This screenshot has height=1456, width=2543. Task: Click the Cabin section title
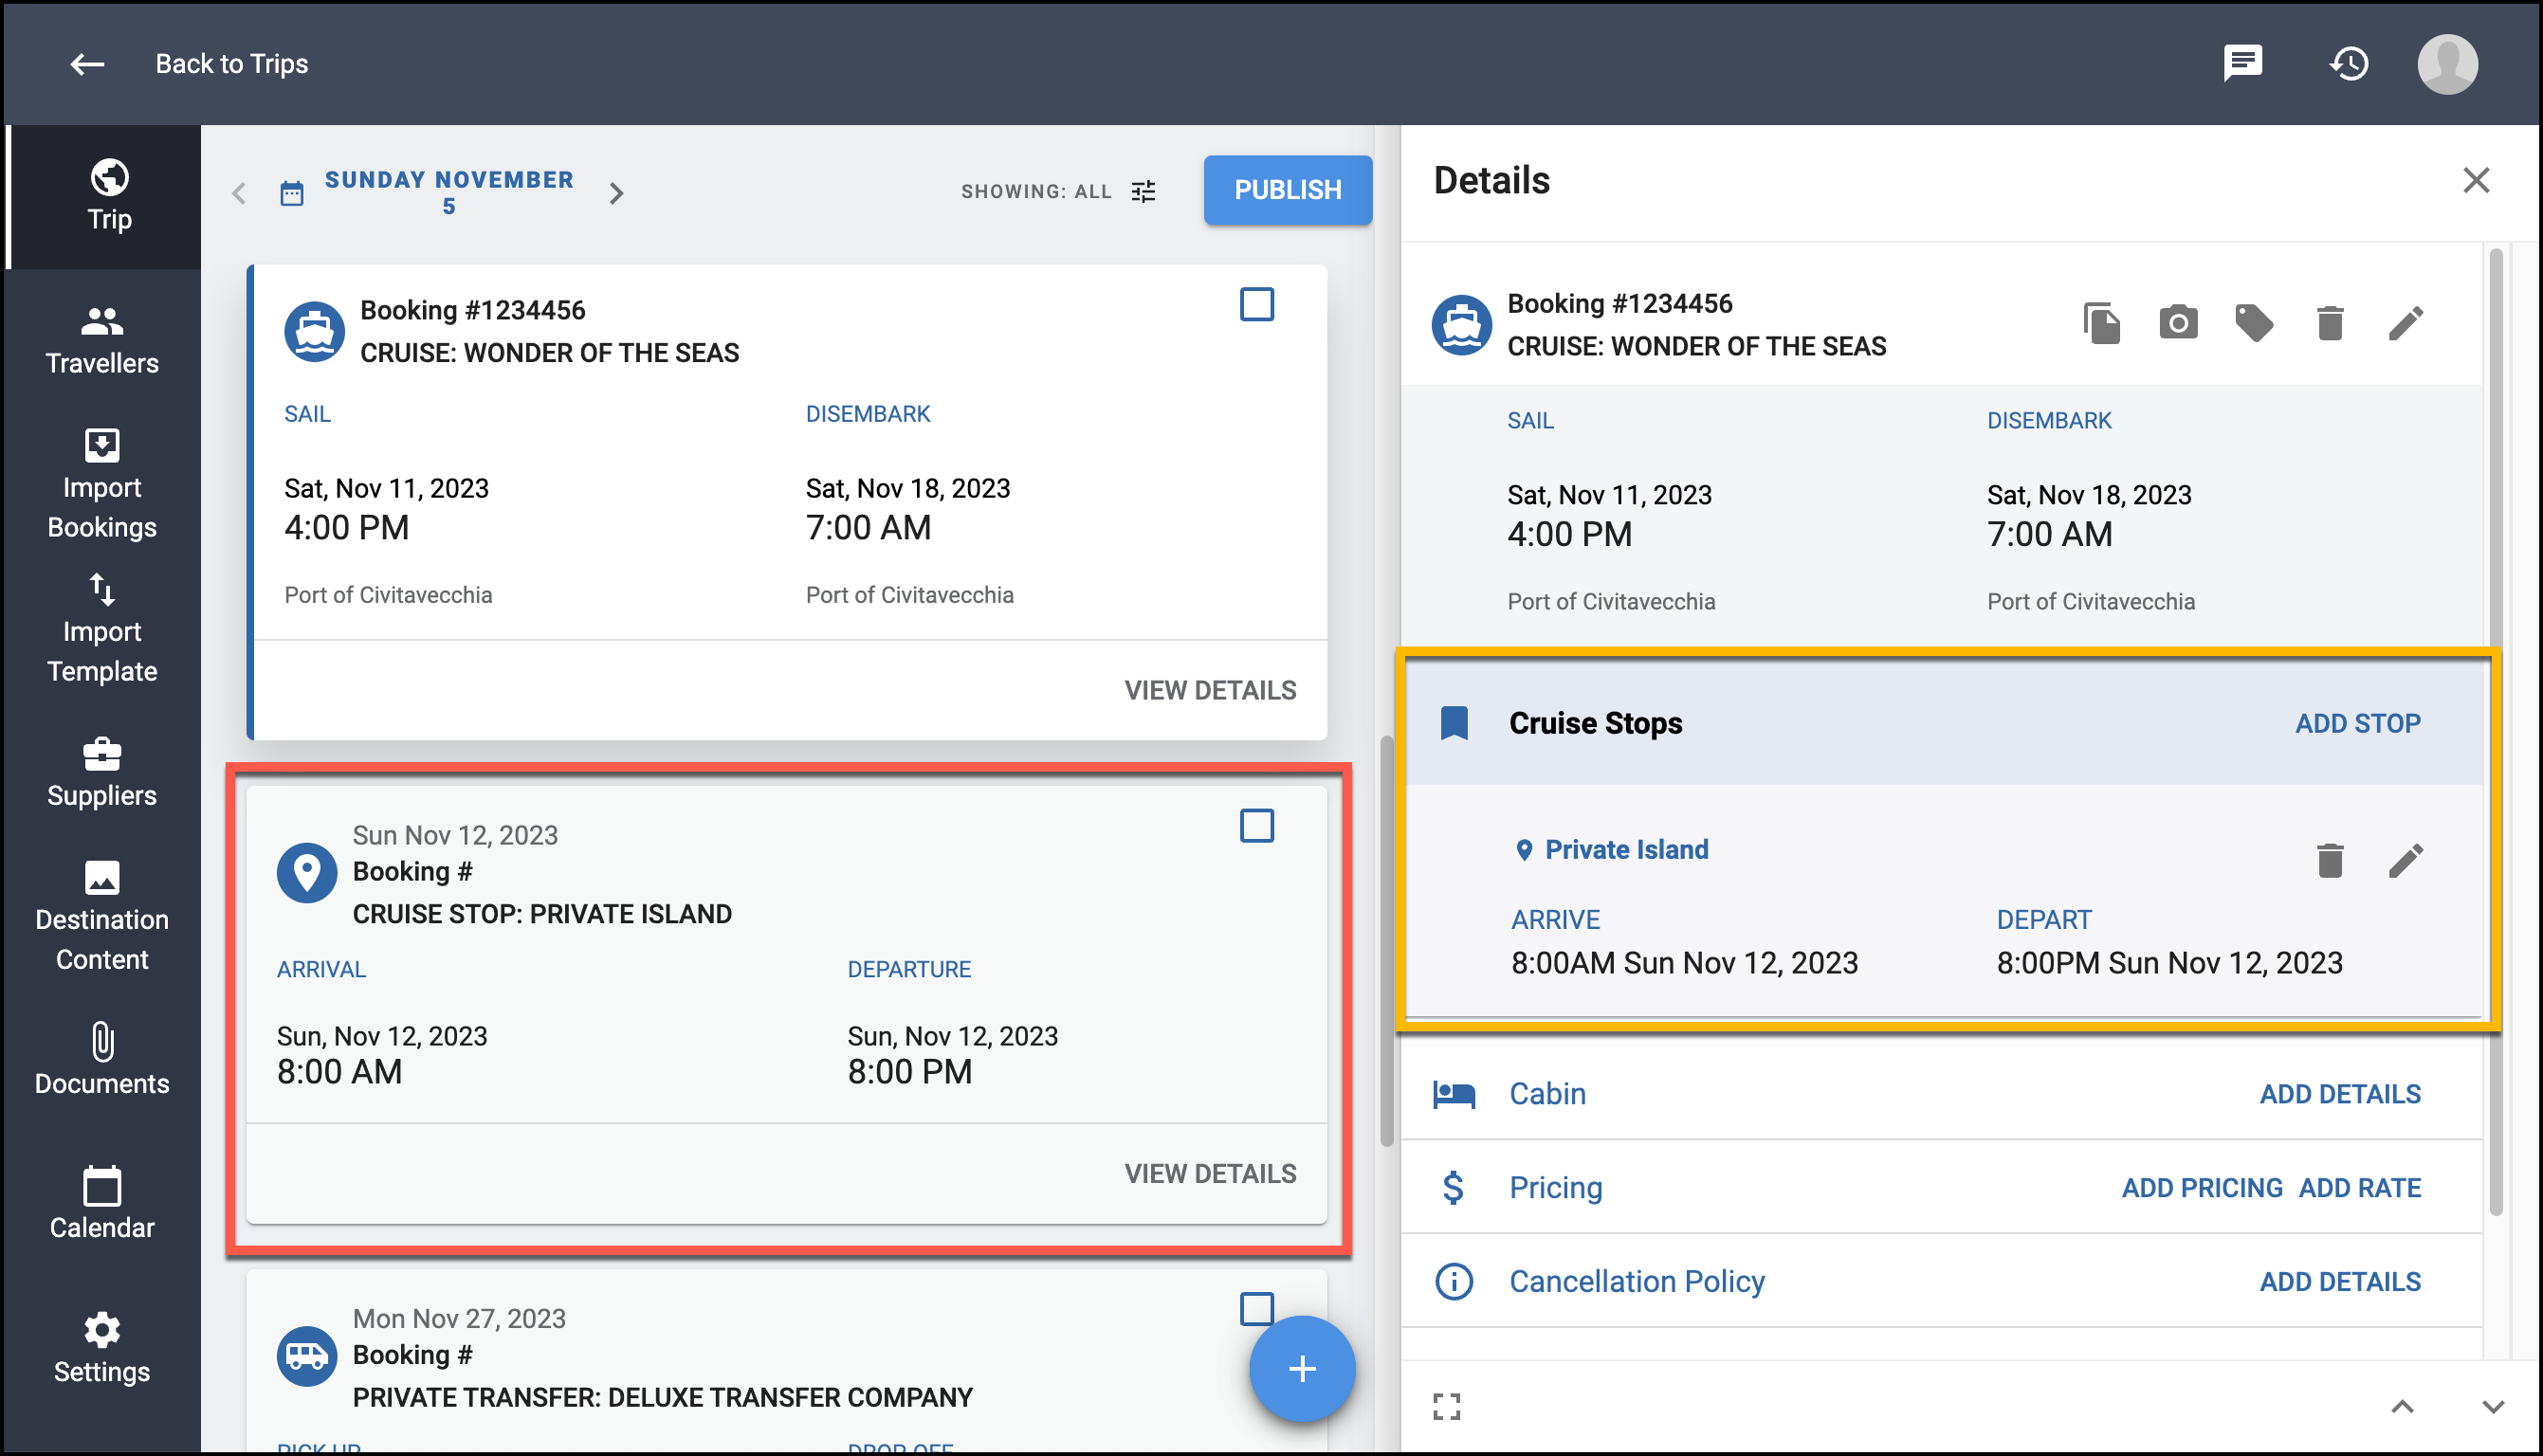(1547, 1094)
